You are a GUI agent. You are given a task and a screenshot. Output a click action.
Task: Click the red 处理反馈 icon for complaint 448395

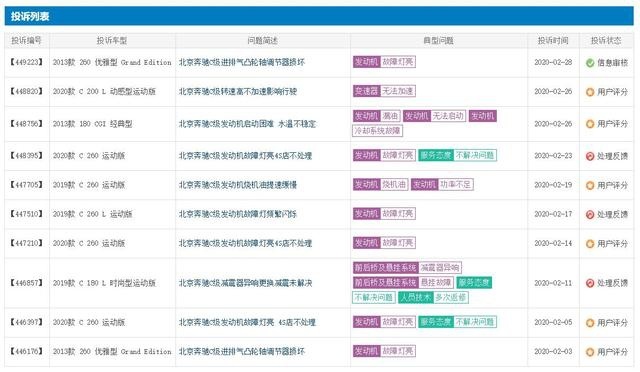coord(590,156)
